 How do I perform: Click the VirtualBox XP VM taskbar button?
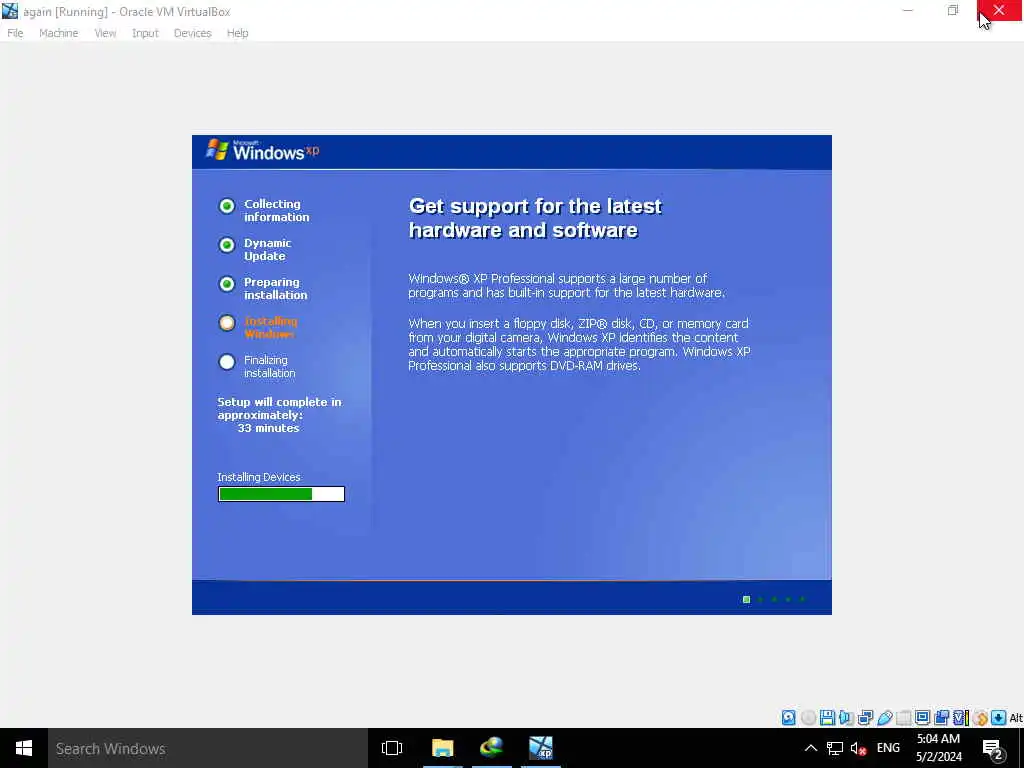pyautogui.click(x=541, y=748)
